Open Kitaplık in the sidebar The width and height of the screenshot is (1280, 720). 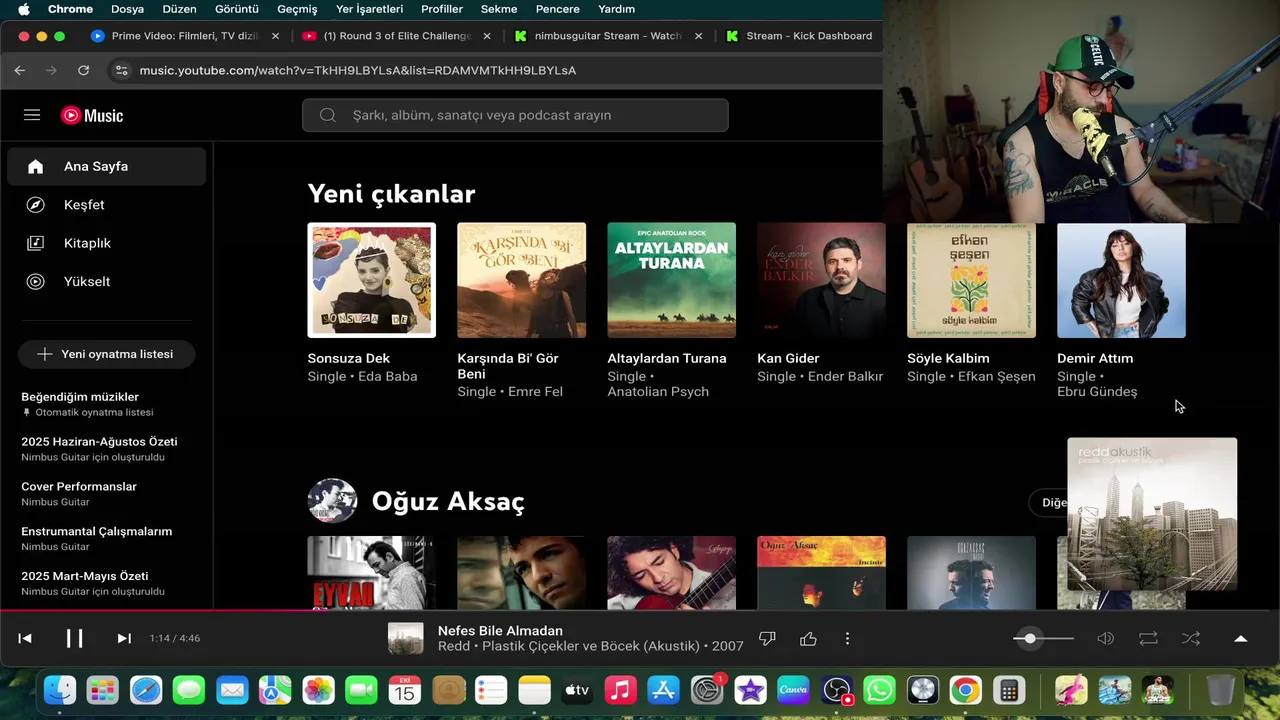107,243
